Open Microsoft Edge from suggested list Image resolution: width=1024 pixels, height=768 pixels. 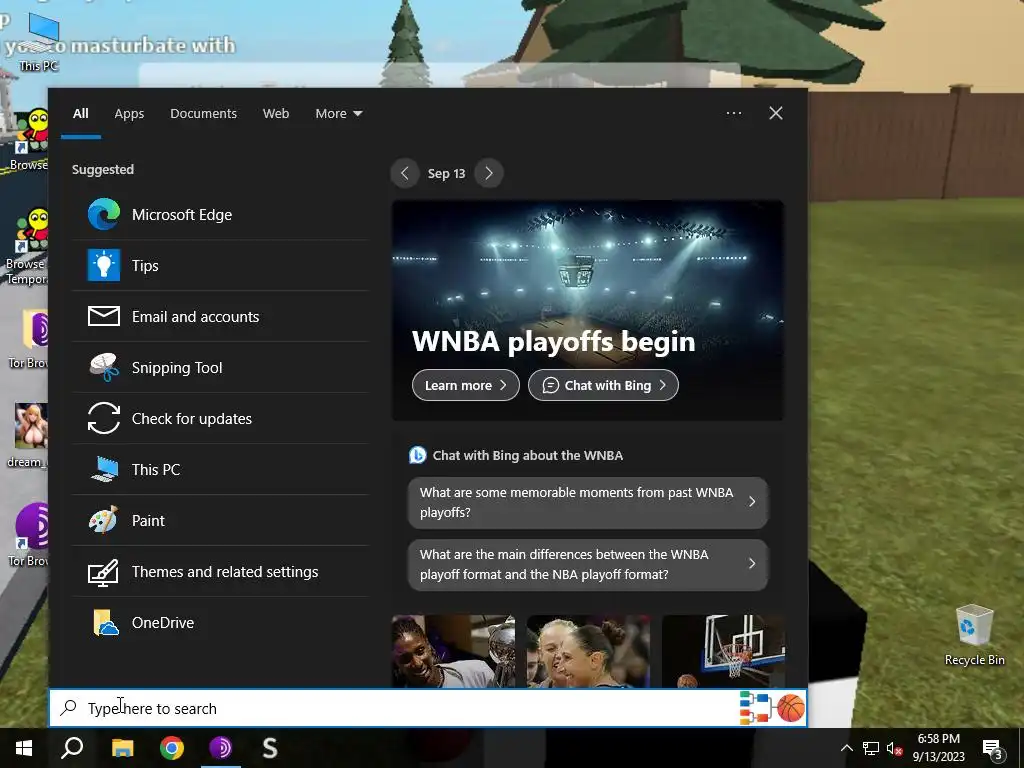(x=221, y=215)
